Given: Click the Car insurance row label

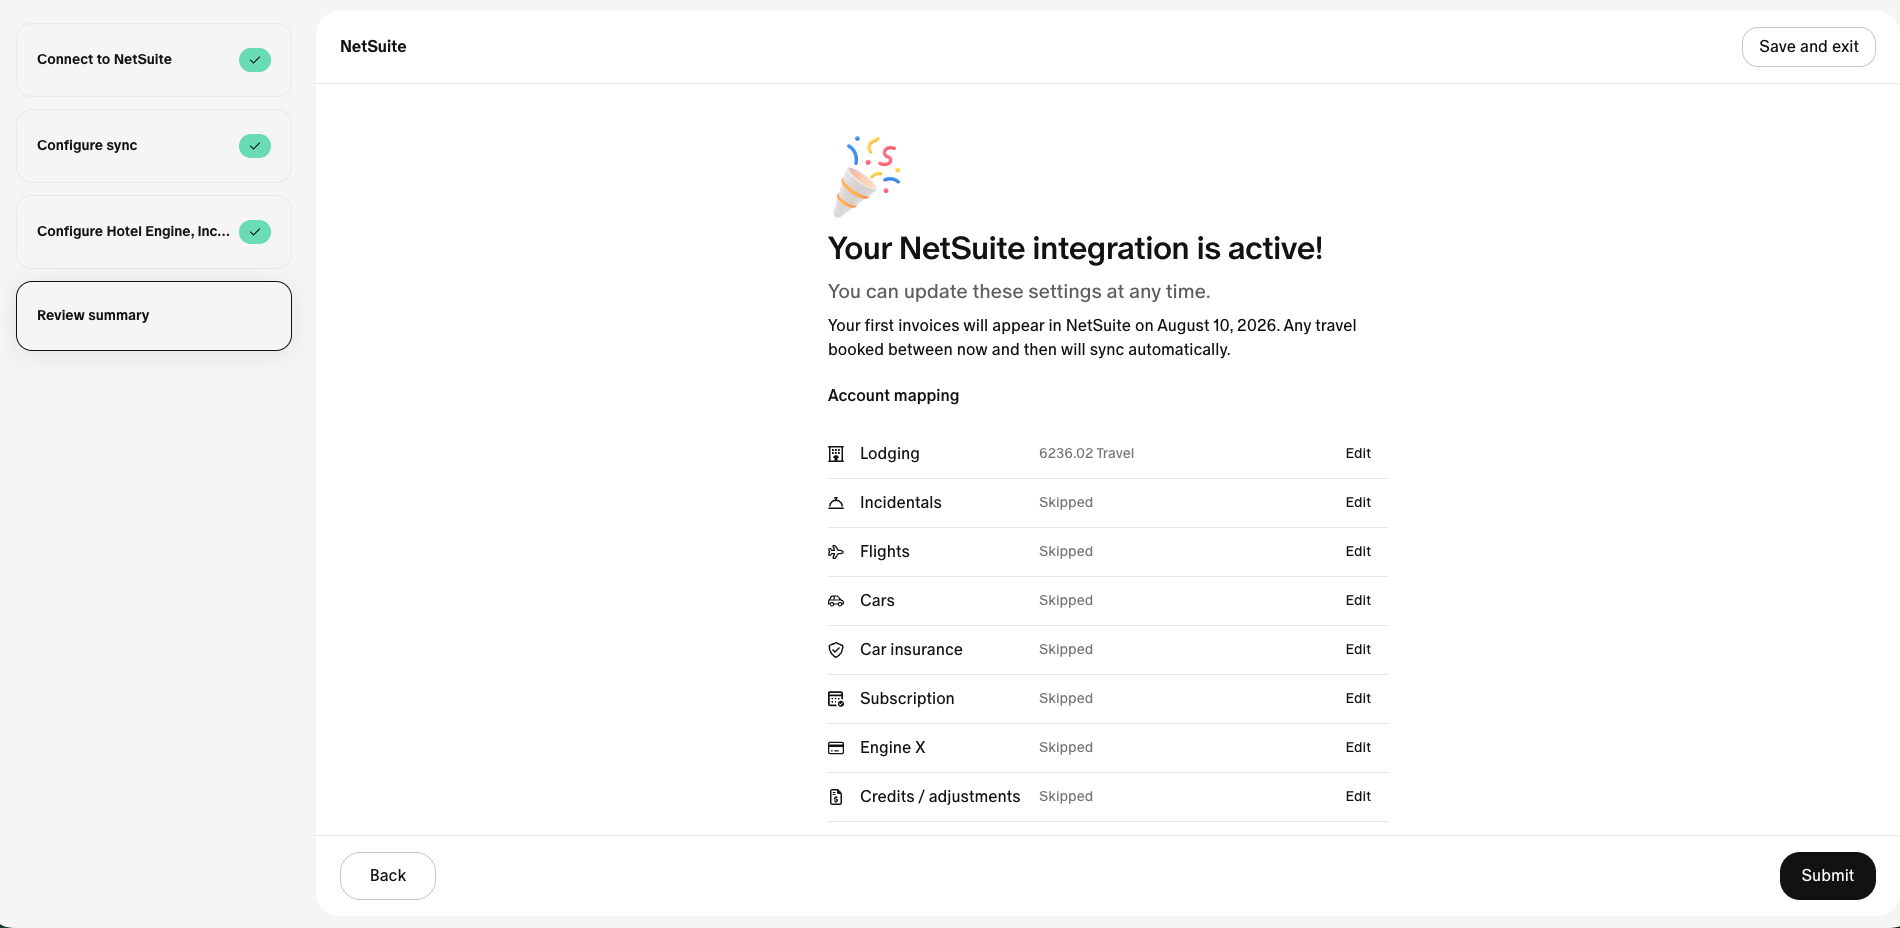Looking at the screenshot, I should [911, 649].
